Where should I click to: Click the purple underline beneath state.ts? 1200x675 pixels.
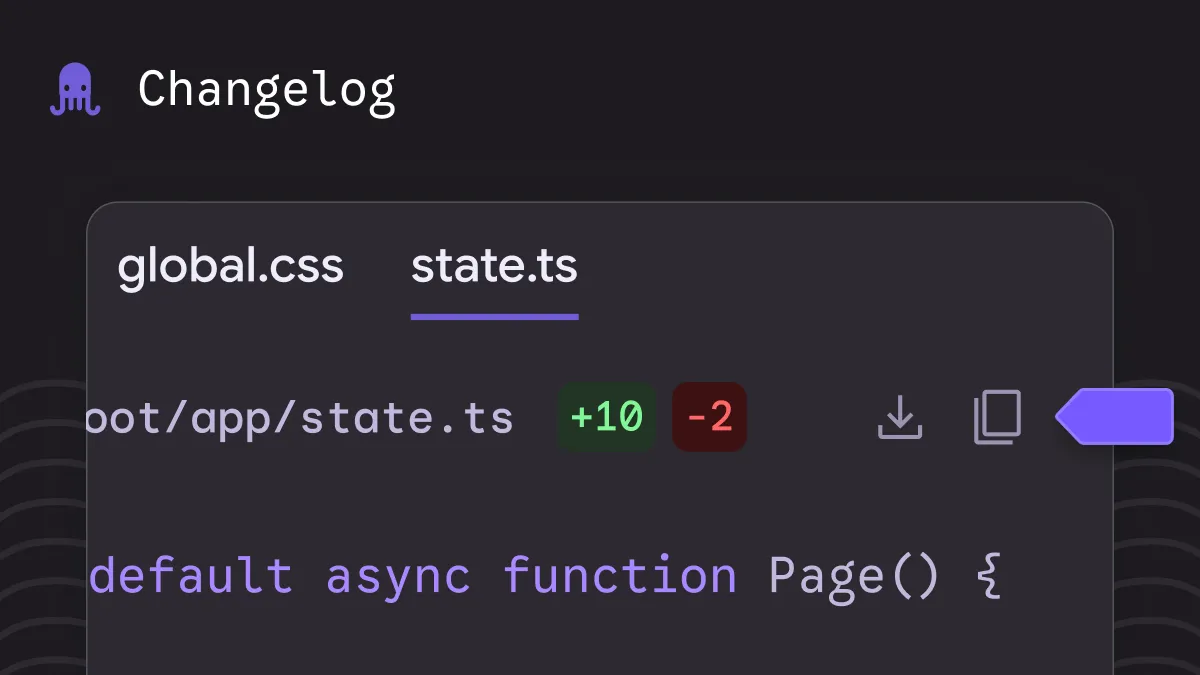(x=494, y=317)
